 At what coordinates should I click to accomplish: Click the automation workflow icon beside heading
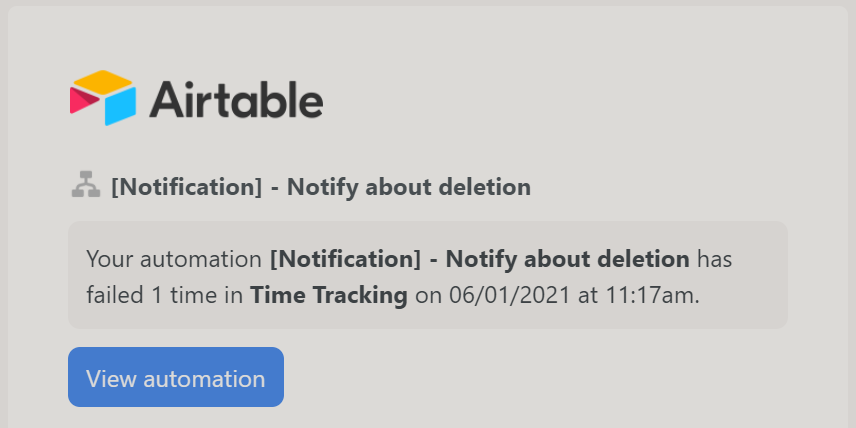(86, 185)
